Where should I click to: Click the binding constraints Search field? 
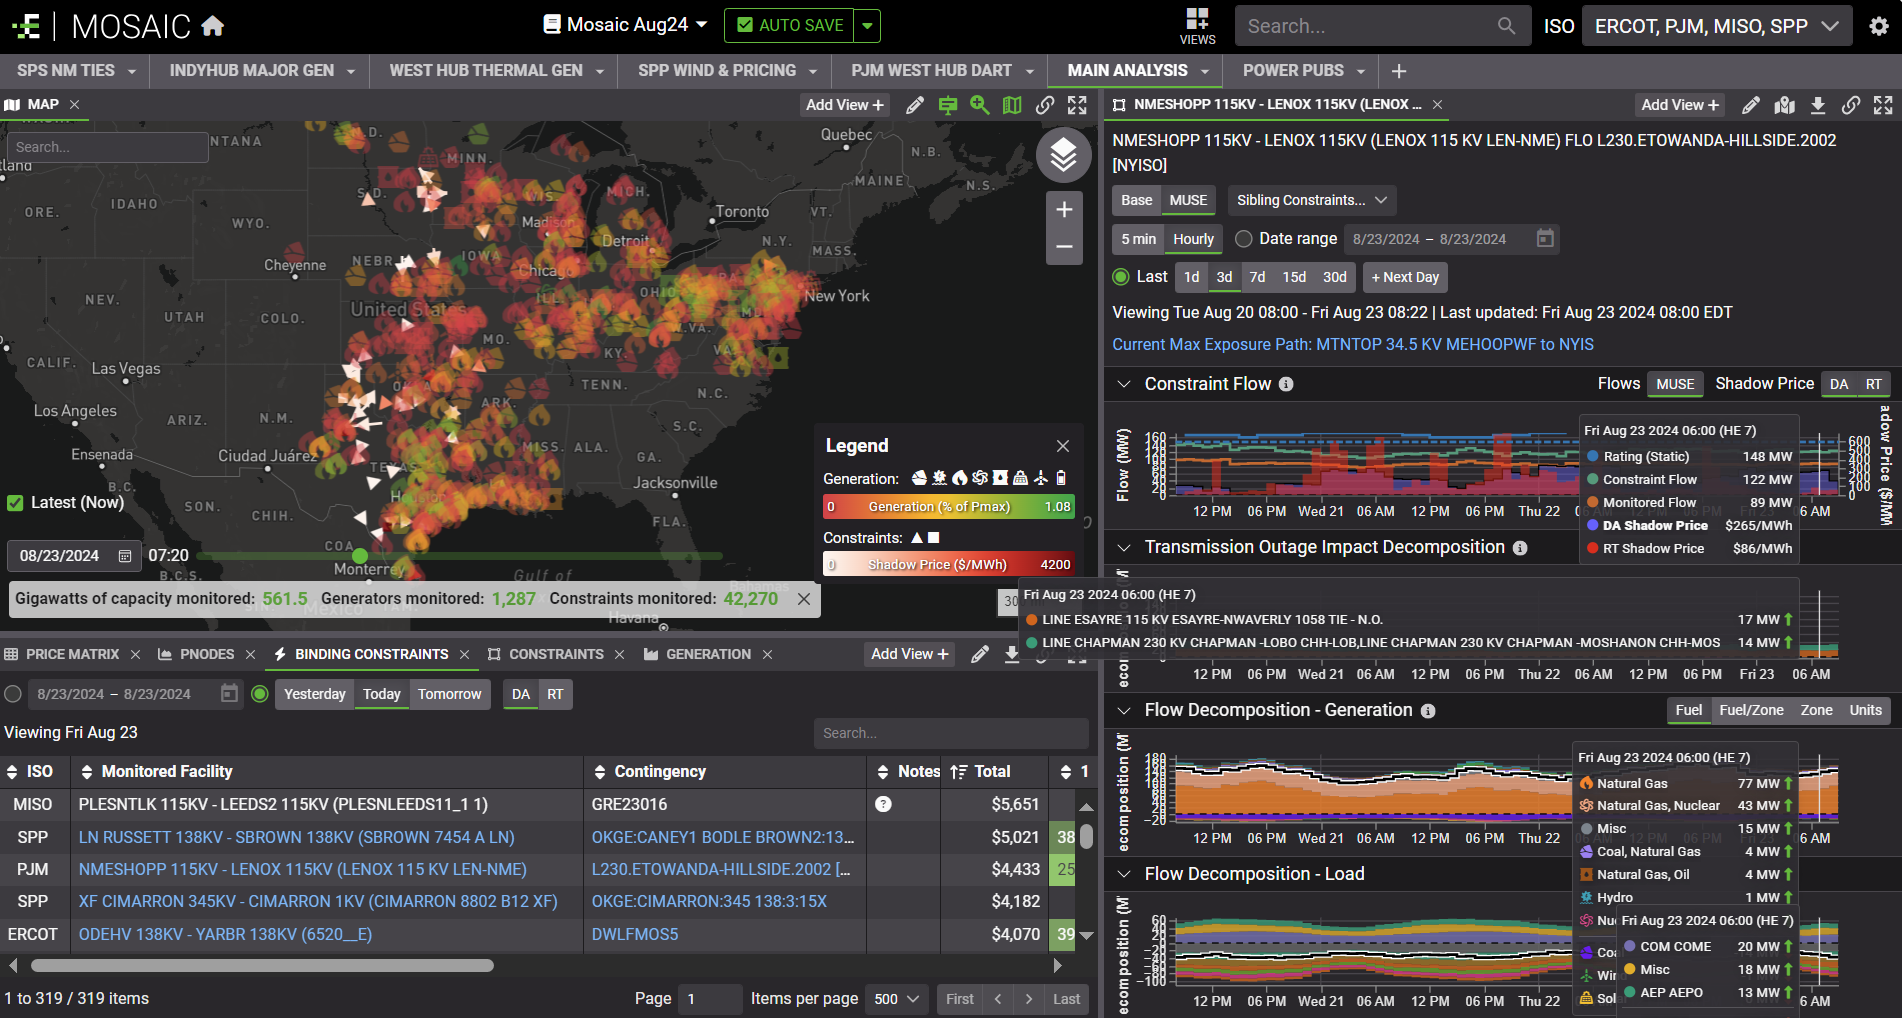949,733
